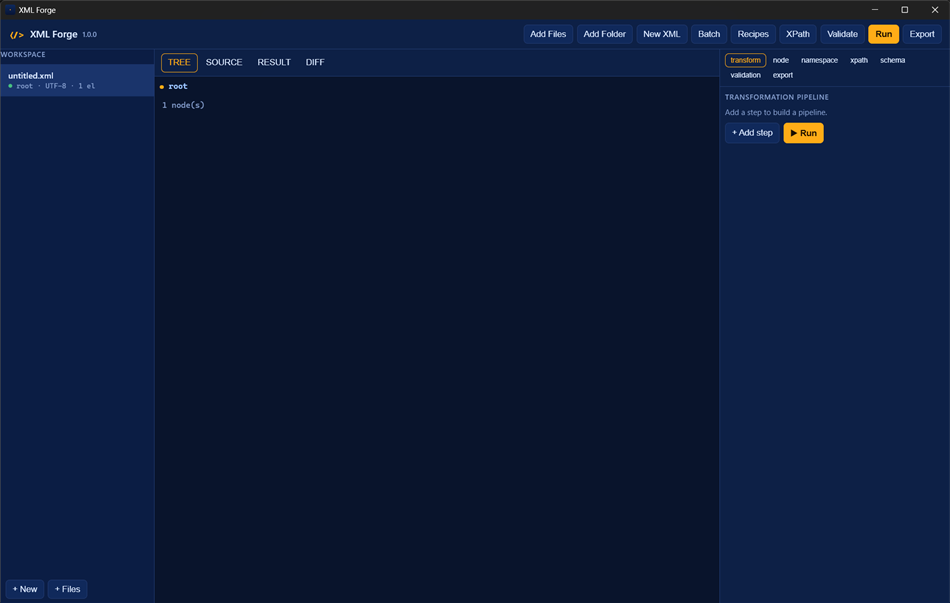Click the orange Run button in the top toolbar
This screenshot has height=603, width=950.
[883, 34]
